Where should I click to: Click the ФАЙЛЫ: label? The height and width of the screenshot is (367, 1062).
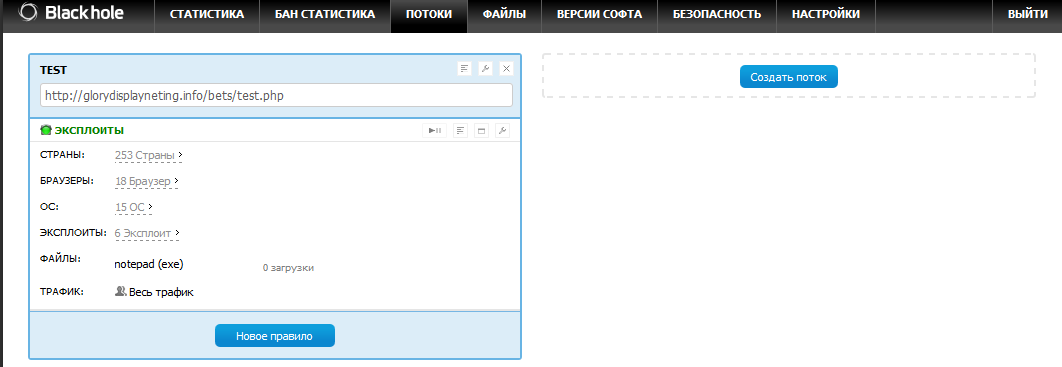[x=61, y=258]
